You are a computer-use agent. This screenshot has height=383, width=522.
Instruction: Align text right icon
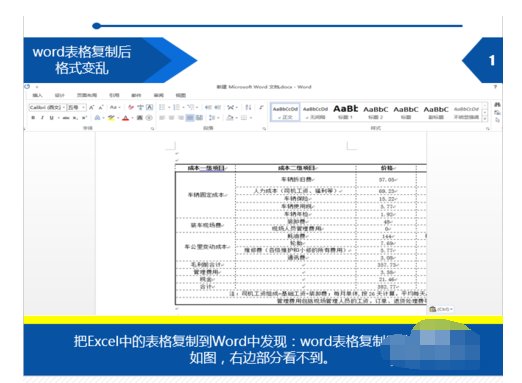181,118
